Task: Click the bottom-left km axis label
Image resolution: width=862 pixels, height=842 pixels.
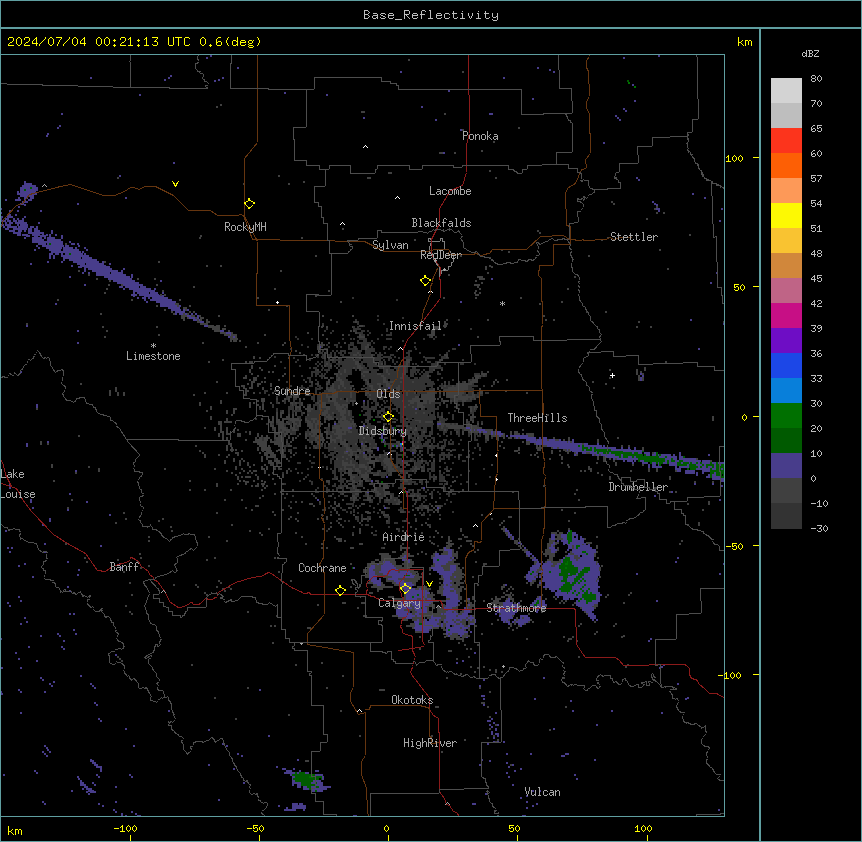Action: (15, 830)
